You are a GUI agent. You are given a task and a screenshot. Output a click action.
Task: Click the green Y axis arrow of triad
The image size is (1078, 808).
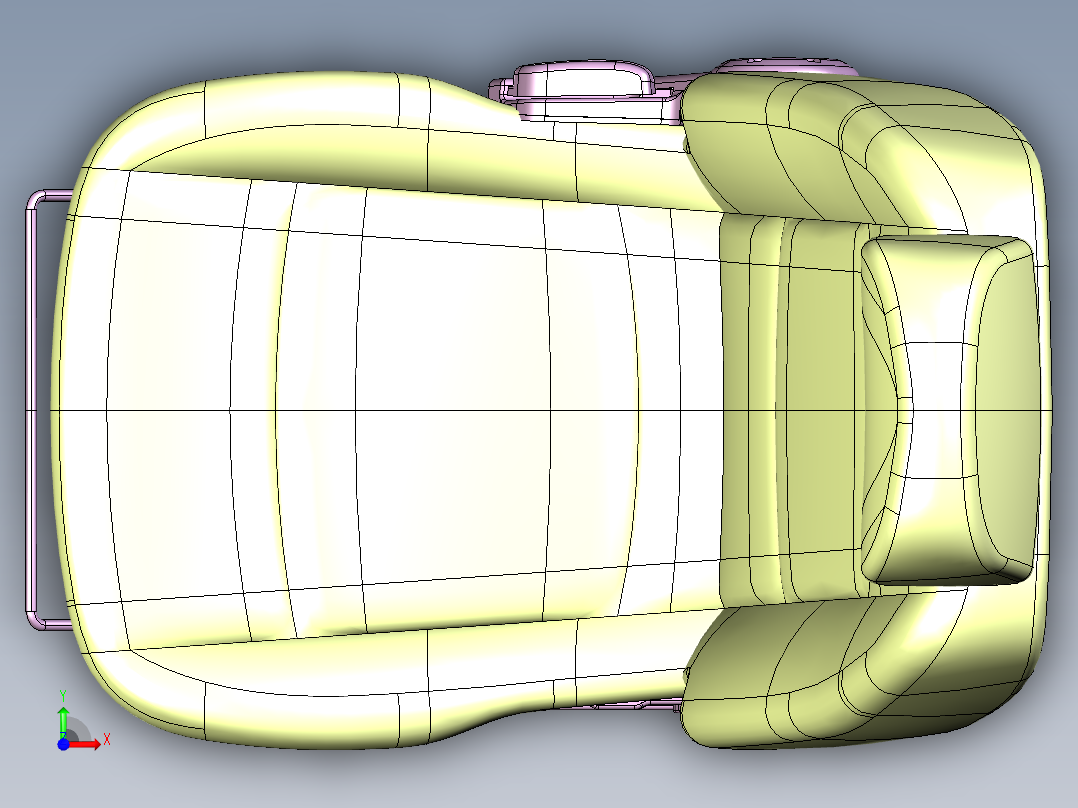pyautogui.click(x=63, y=721)
